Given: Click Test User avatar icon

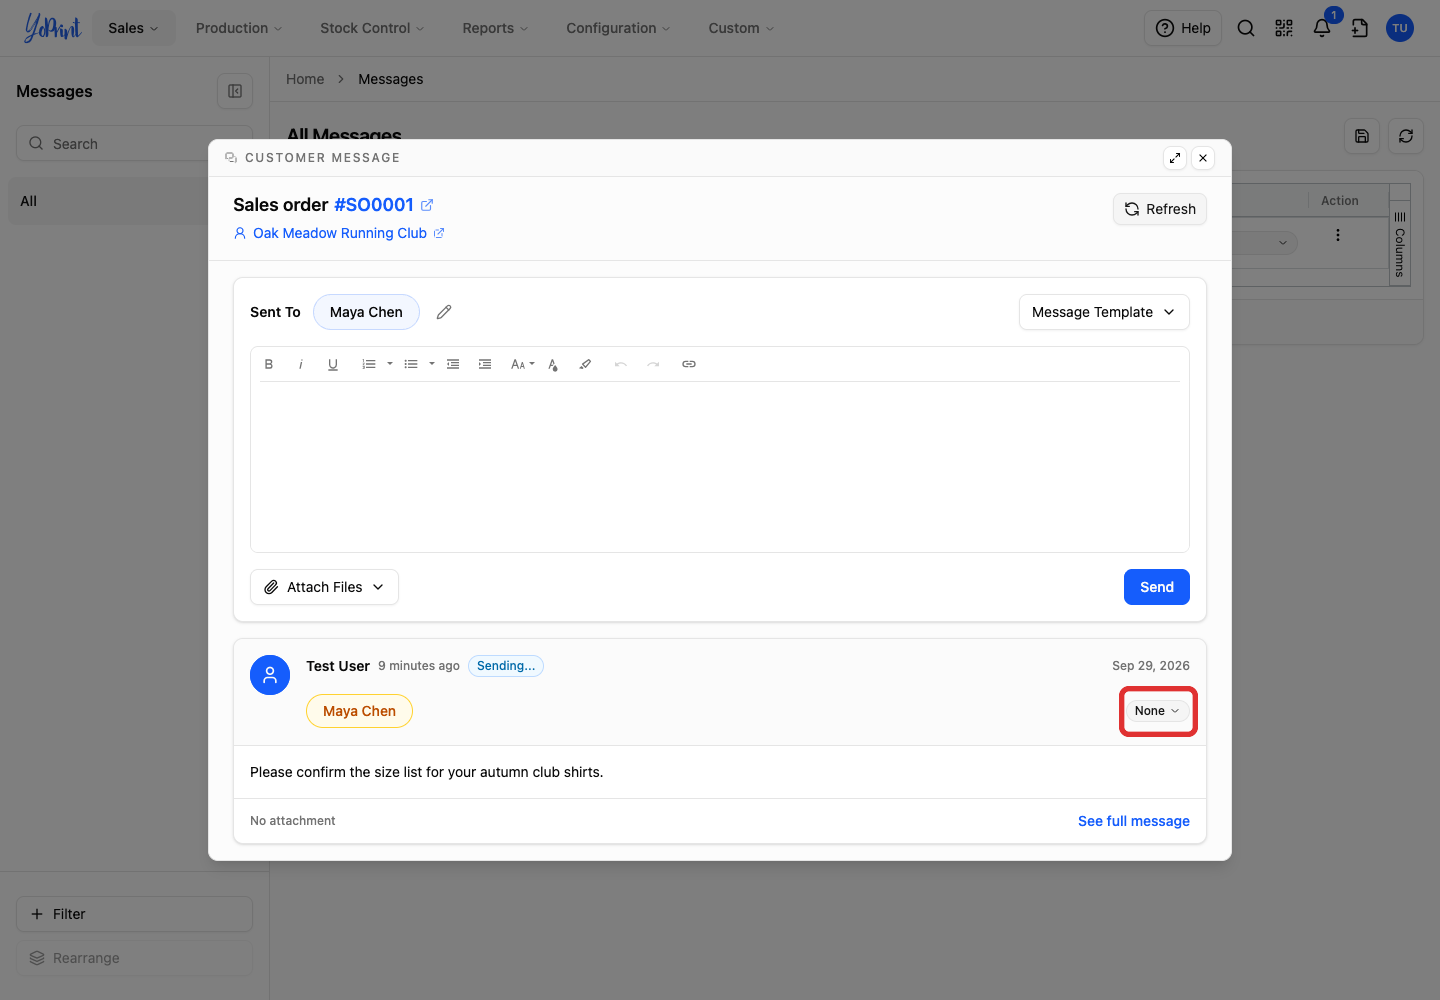Looking at the screenshot, I should click(270, 676).
